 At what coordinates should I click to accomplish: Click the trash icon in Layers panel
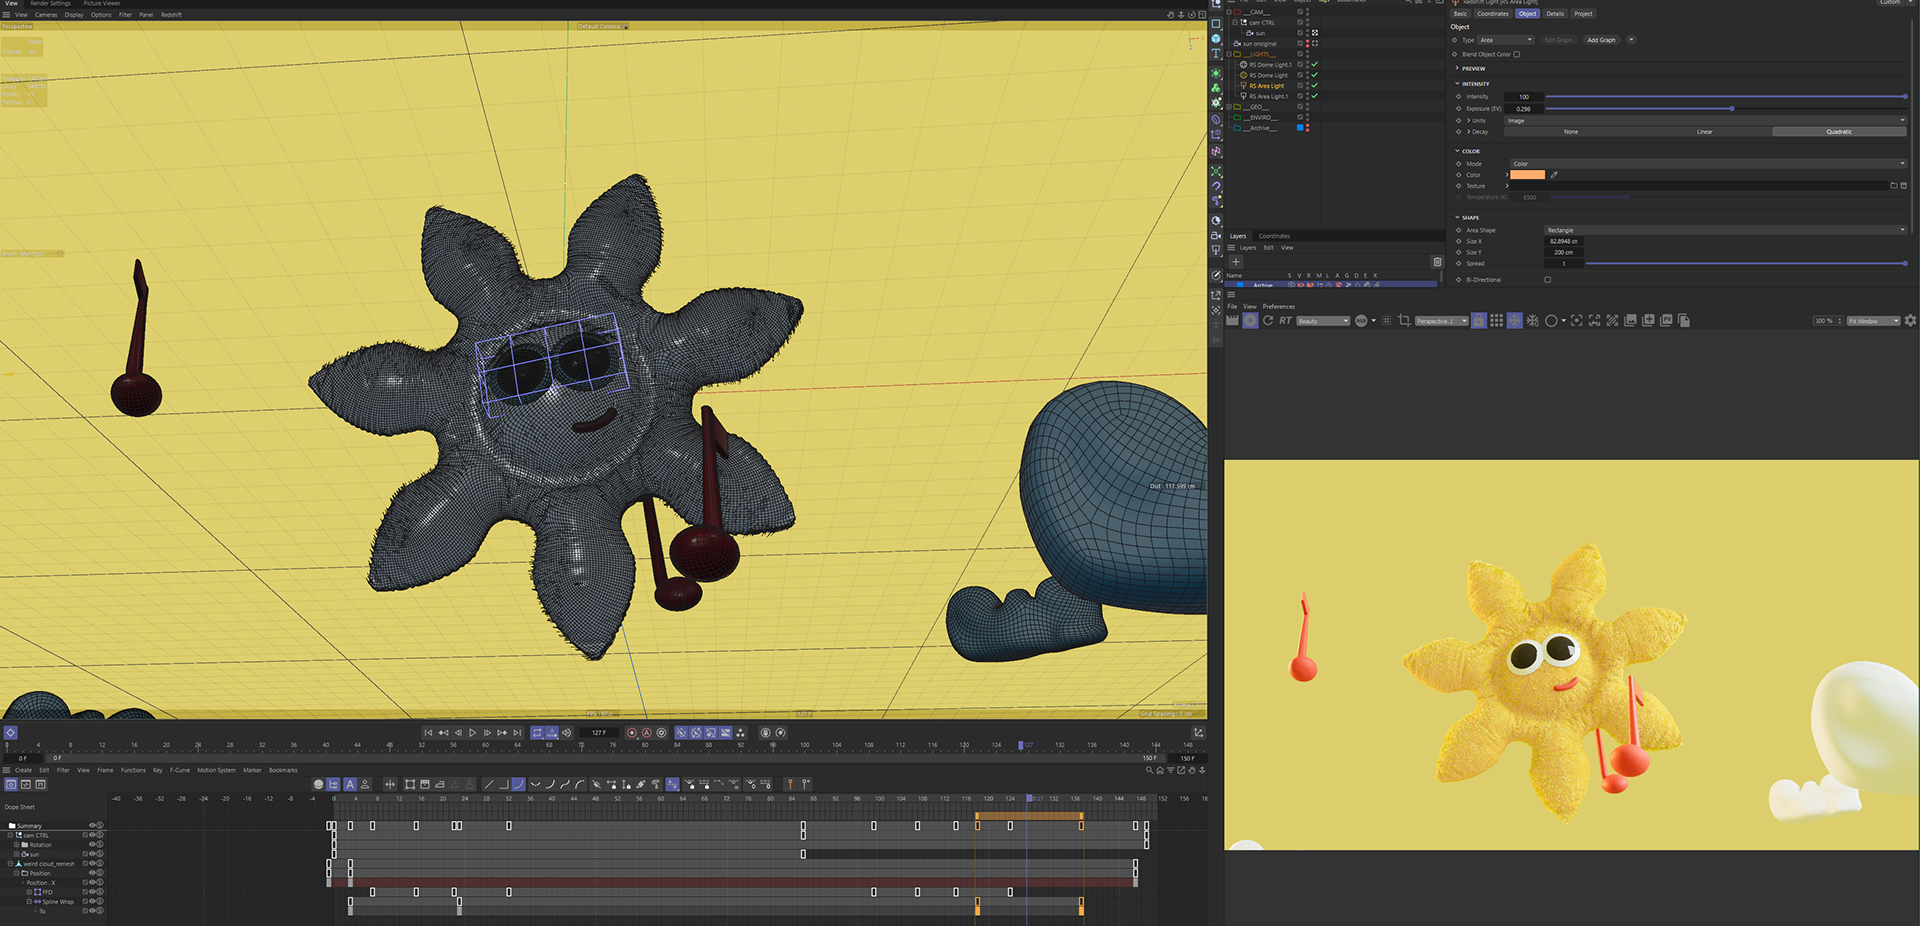coord(1437,262)
